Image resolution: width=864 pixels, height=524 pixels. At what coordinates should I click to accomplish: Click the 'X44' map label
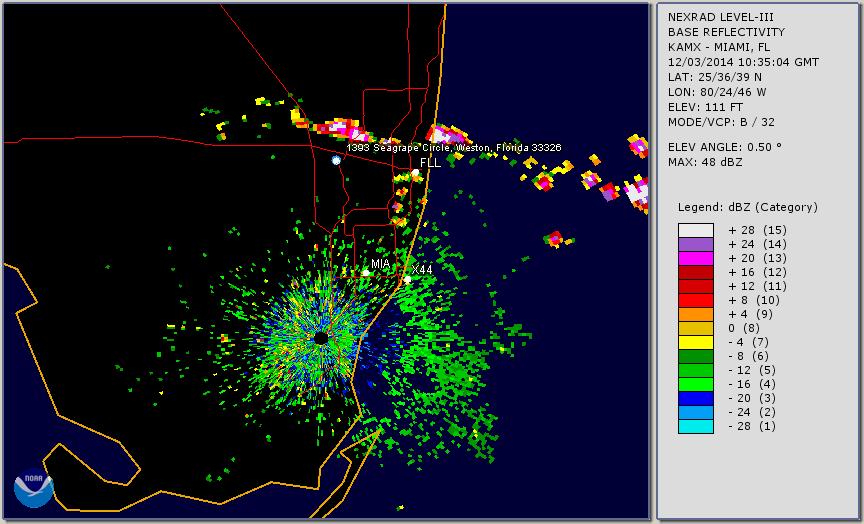click(x=422, y=270)
